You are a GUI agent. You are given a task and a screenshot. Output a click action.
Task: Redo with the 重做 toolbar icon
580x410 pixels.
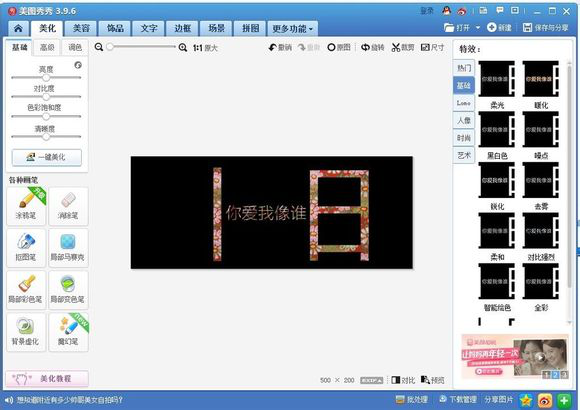coord(309,47)
